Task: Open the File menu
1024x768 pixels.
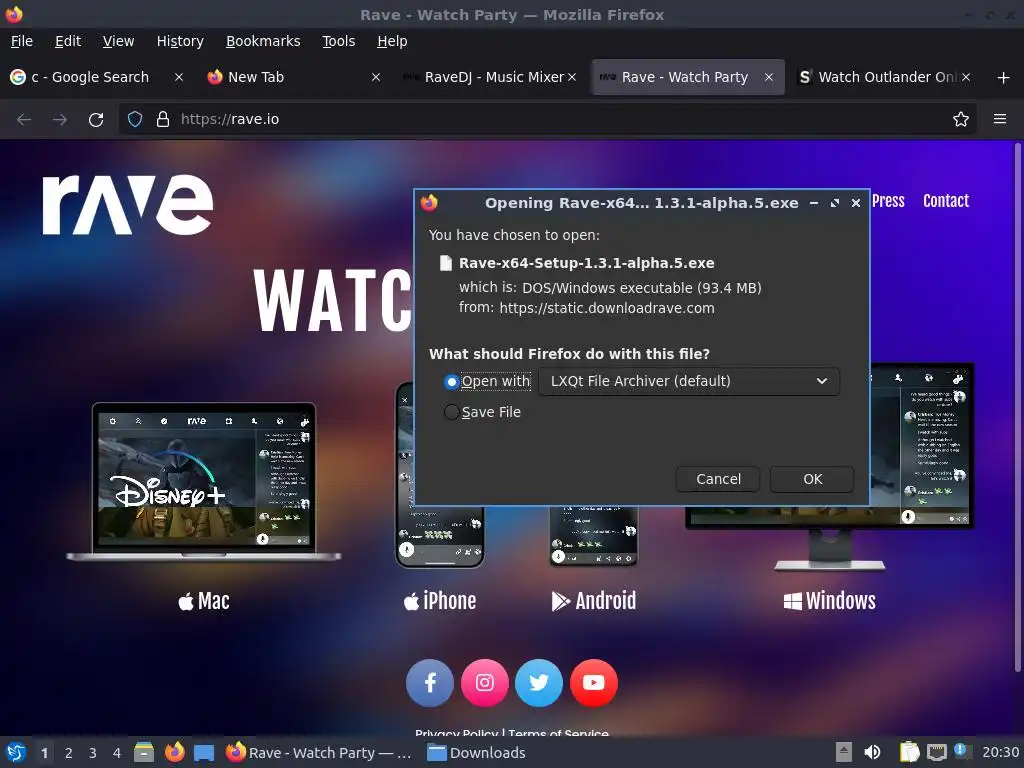Action: tap(22, 41)
